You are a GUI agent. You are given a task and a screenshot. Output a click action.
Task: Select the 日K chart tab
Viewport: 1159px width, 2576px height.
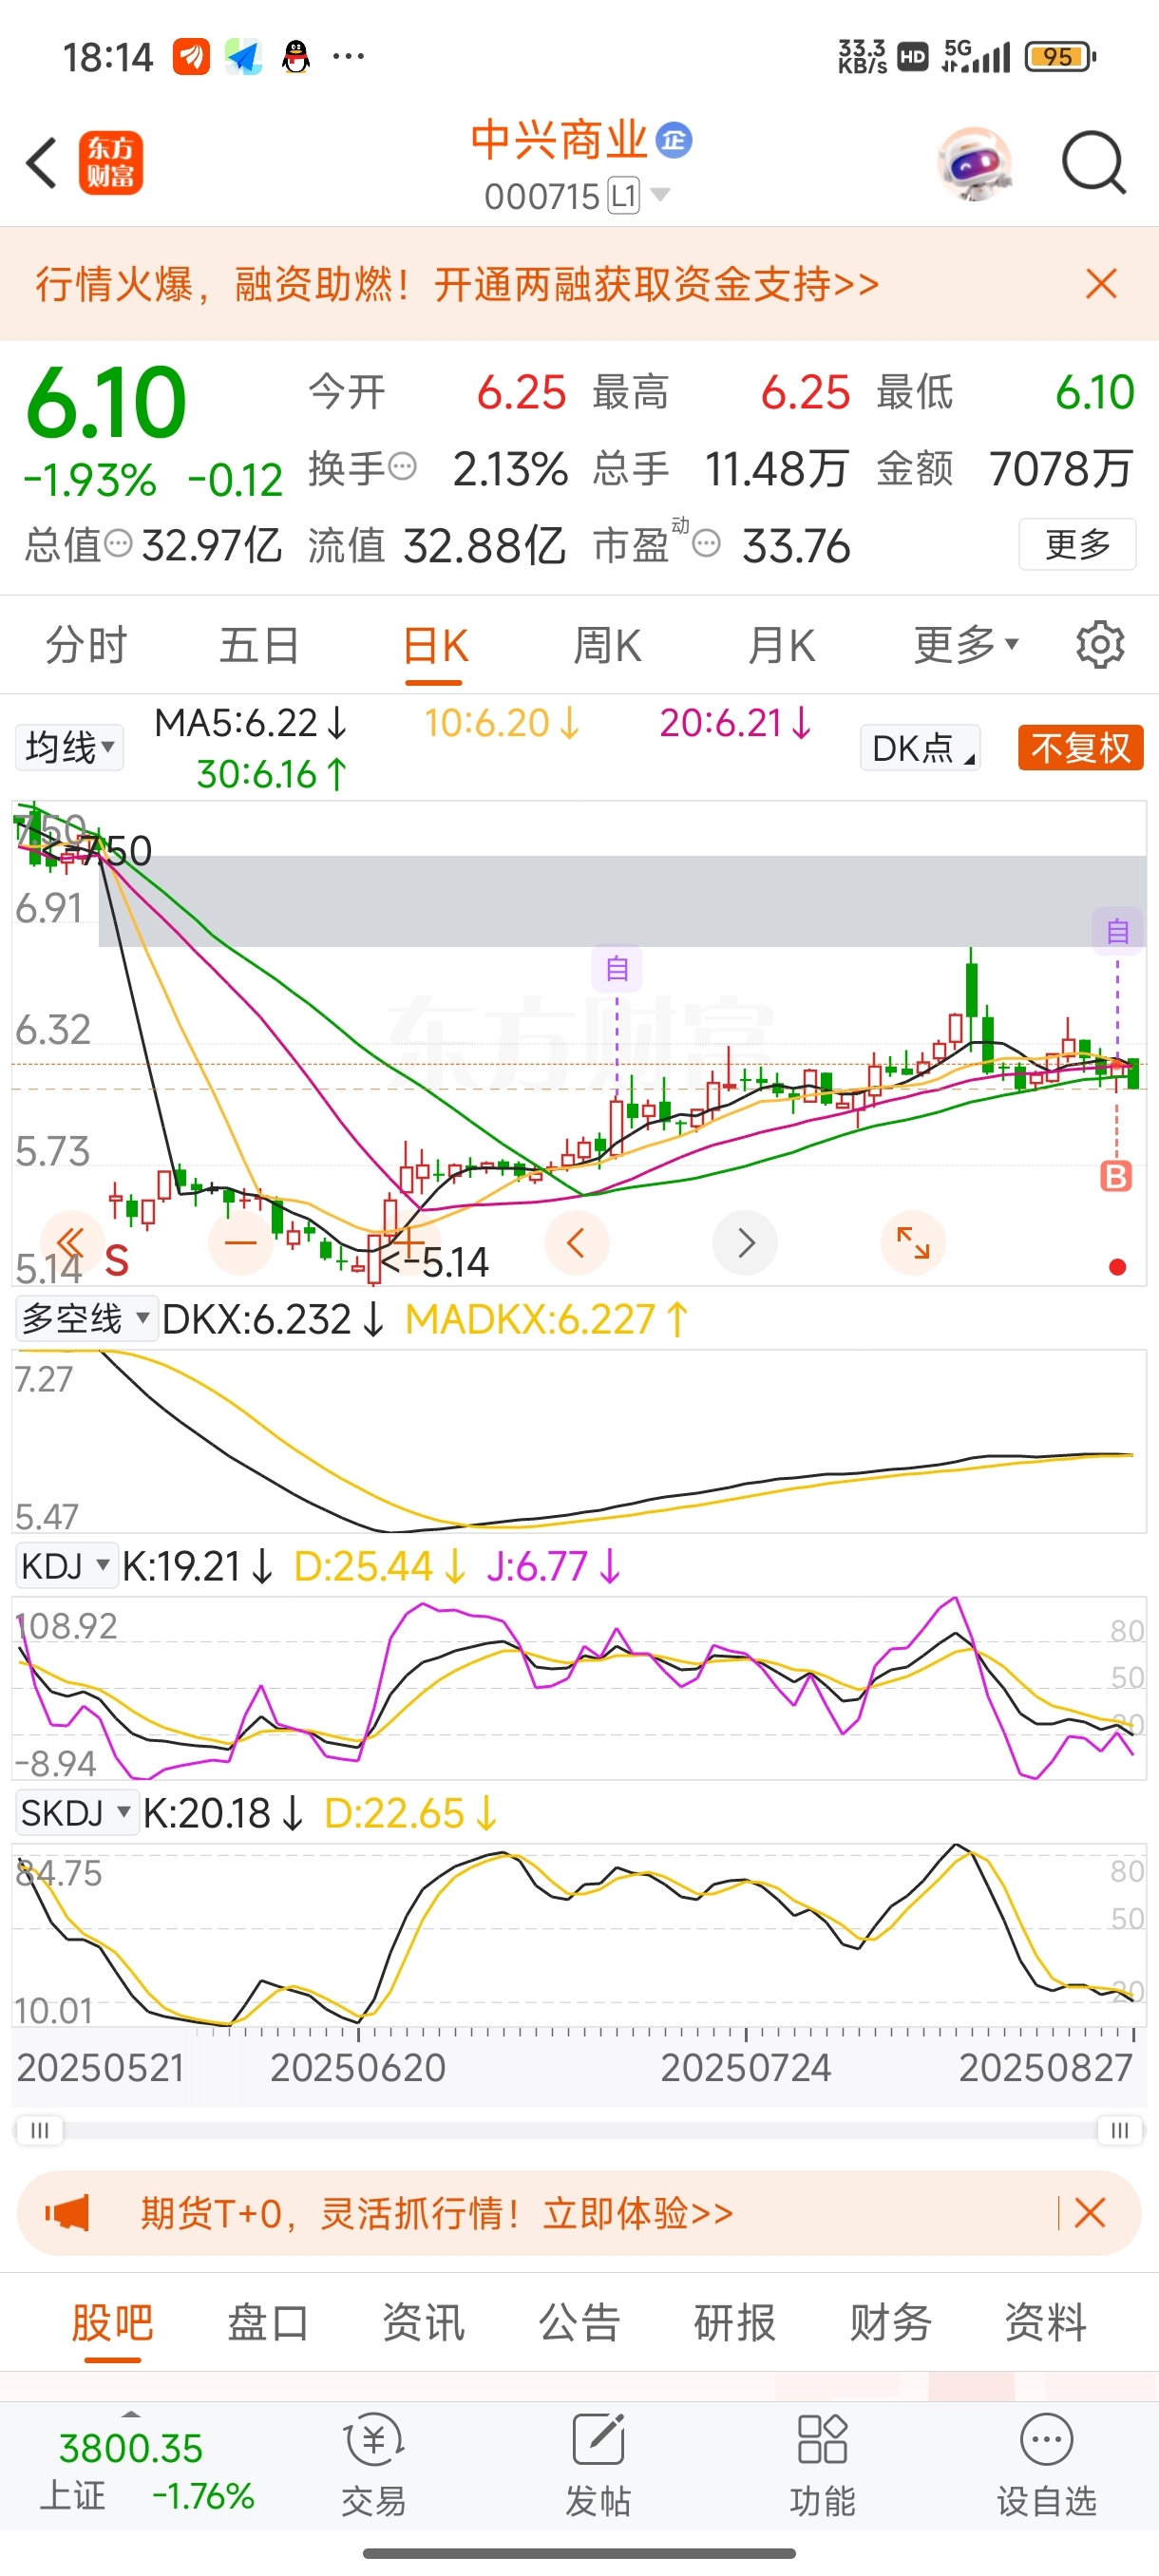pyautogui.click(x=435, y=646)
